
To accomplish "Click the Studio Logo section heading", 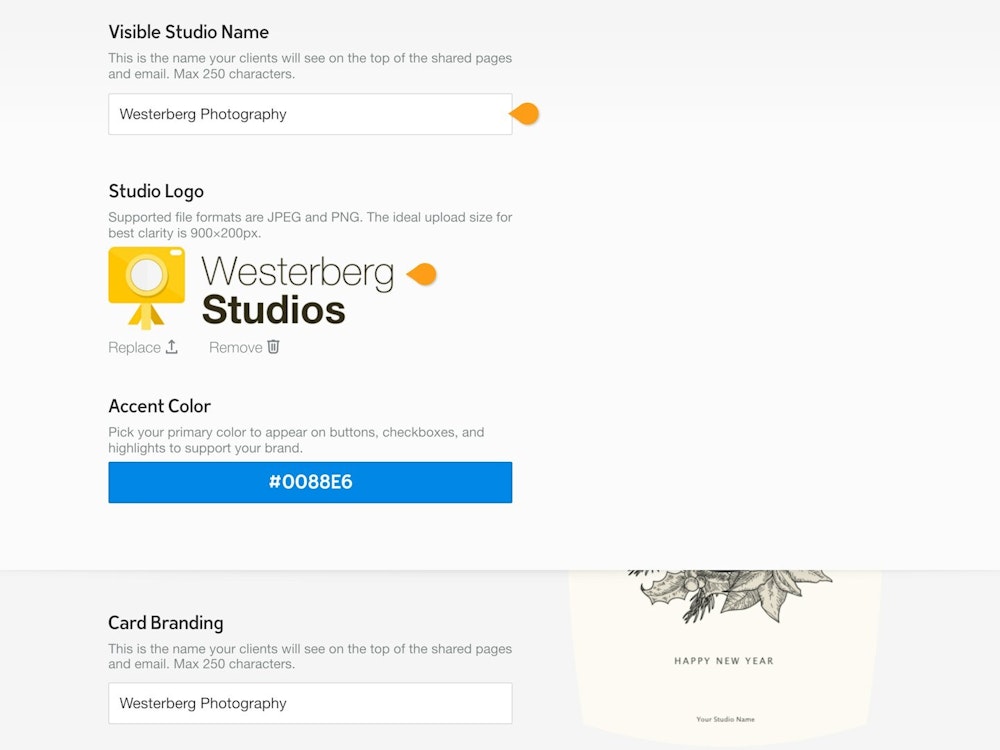I will 156,191.
